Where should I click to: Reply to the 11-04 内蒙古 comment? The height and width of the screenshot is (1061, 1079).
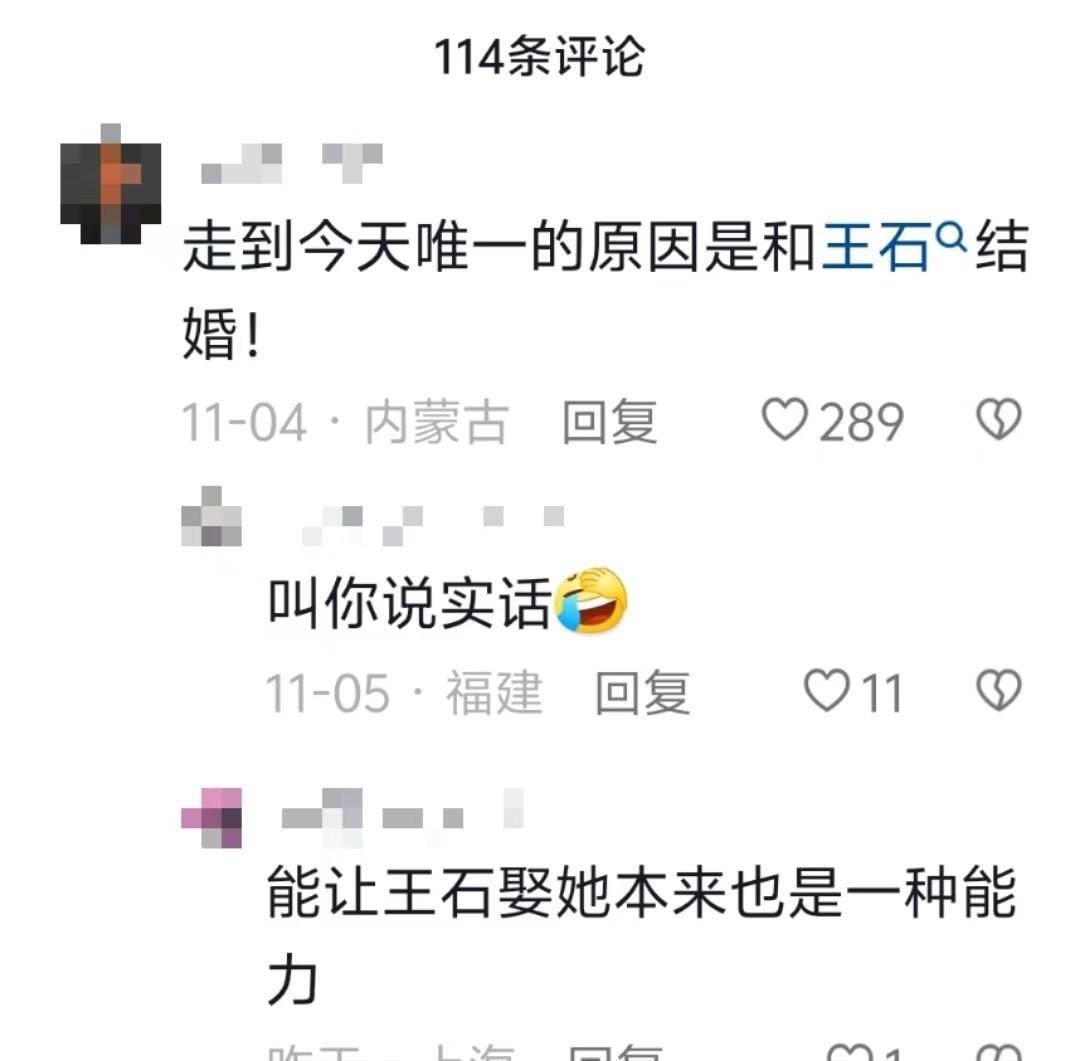(610, 421)
